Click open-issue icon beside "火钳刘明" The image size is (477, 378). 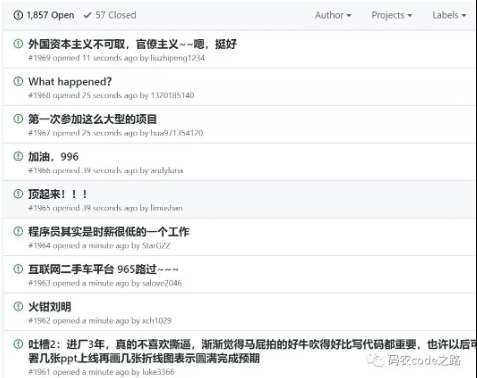(18, 306)
